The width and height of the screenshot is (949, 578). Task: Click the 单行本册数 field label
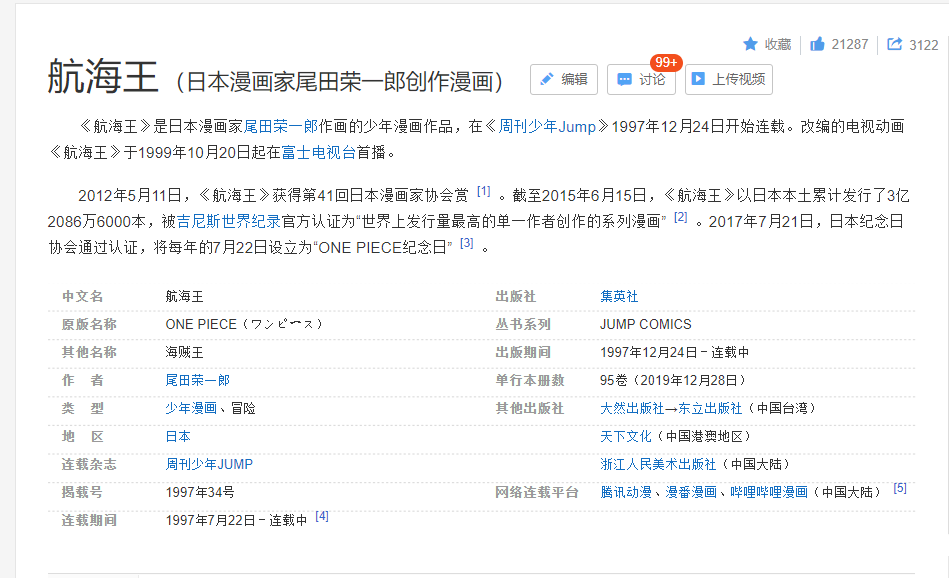530,380
